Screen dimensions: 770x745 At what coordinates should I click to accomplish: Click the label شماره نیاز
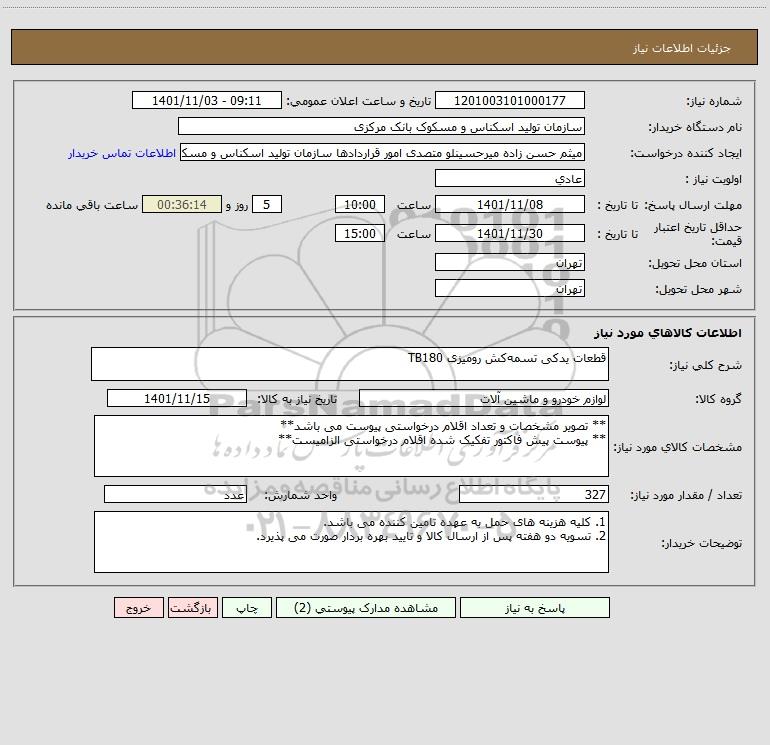[714, 102]
